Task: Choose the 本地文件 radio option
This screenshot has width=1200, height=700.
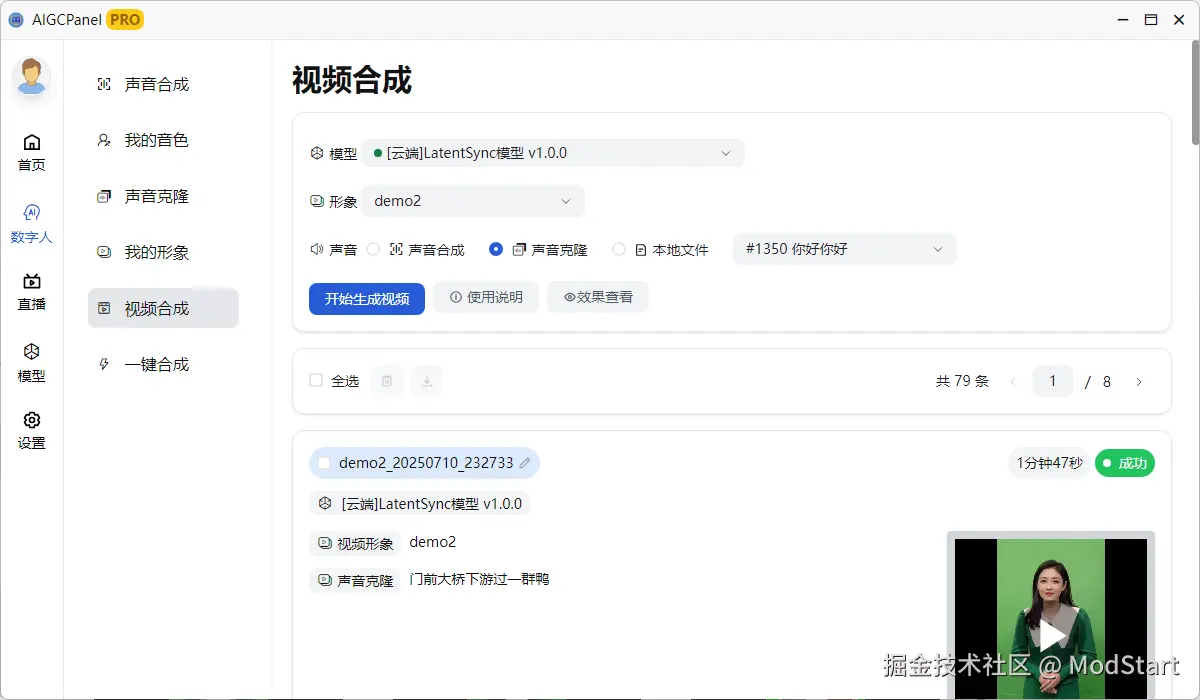Action: pos(619,249)
